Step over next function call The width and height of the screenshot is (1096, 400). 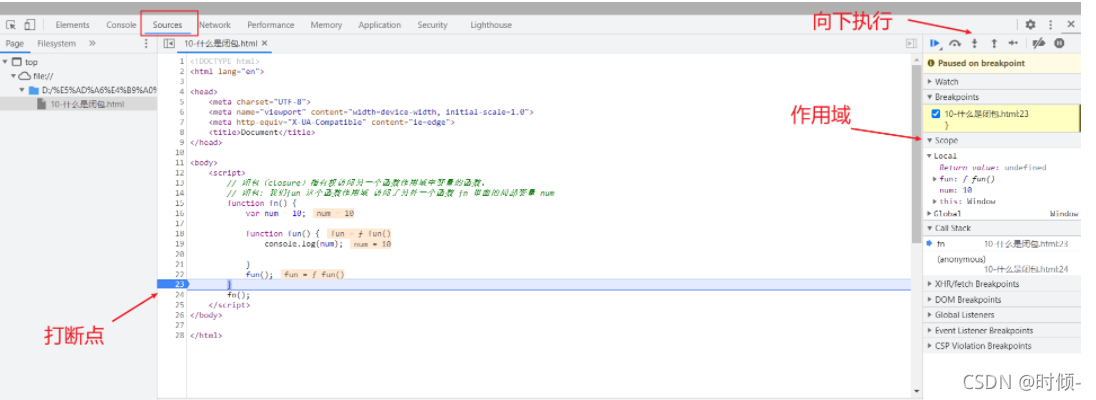pos(955,43)
